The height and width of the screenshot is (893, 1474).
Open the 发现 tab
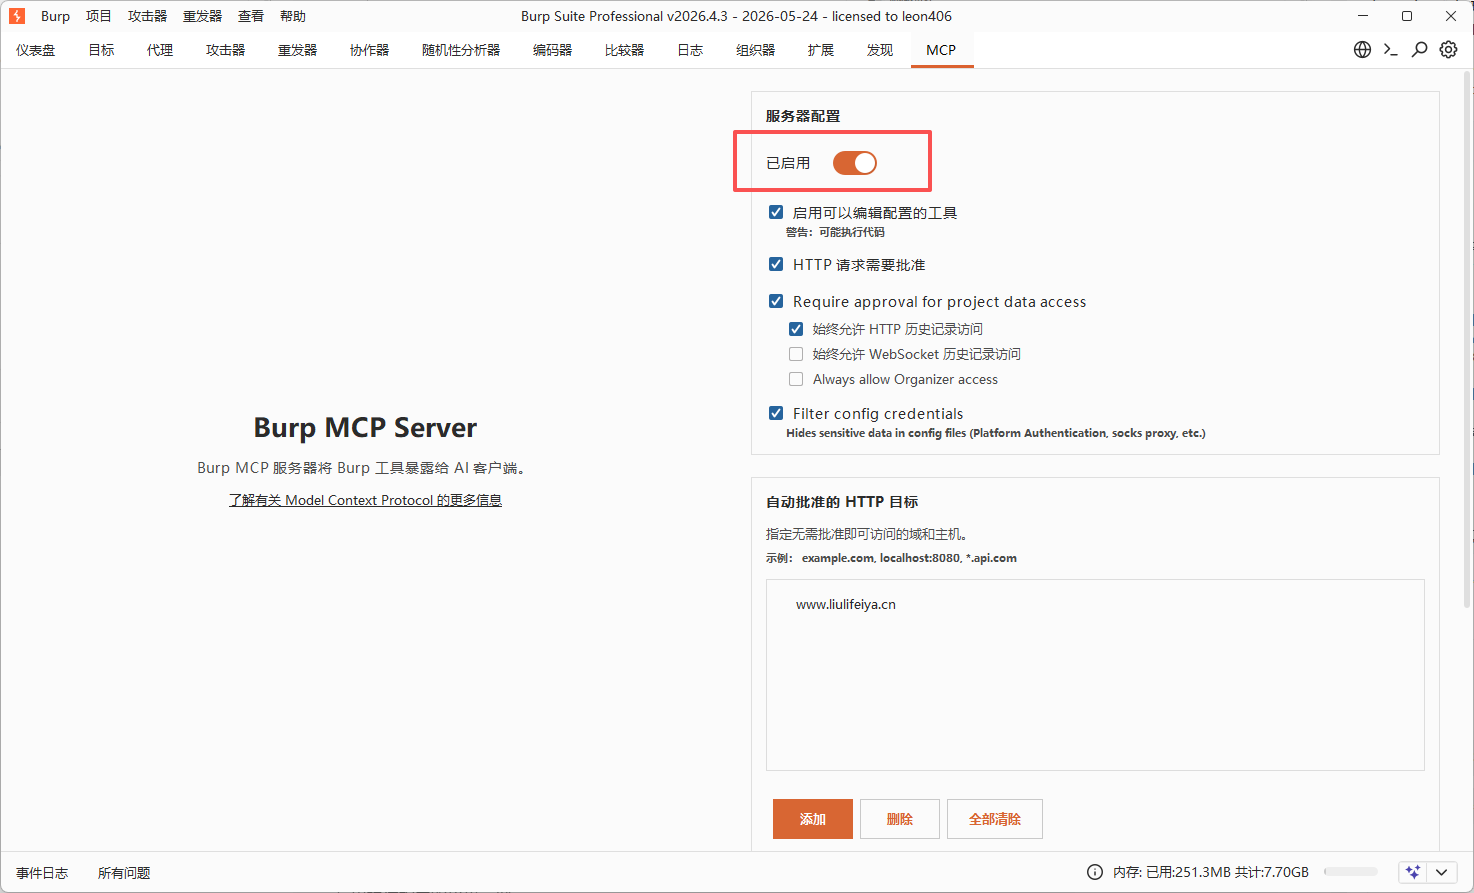point(880,50)
